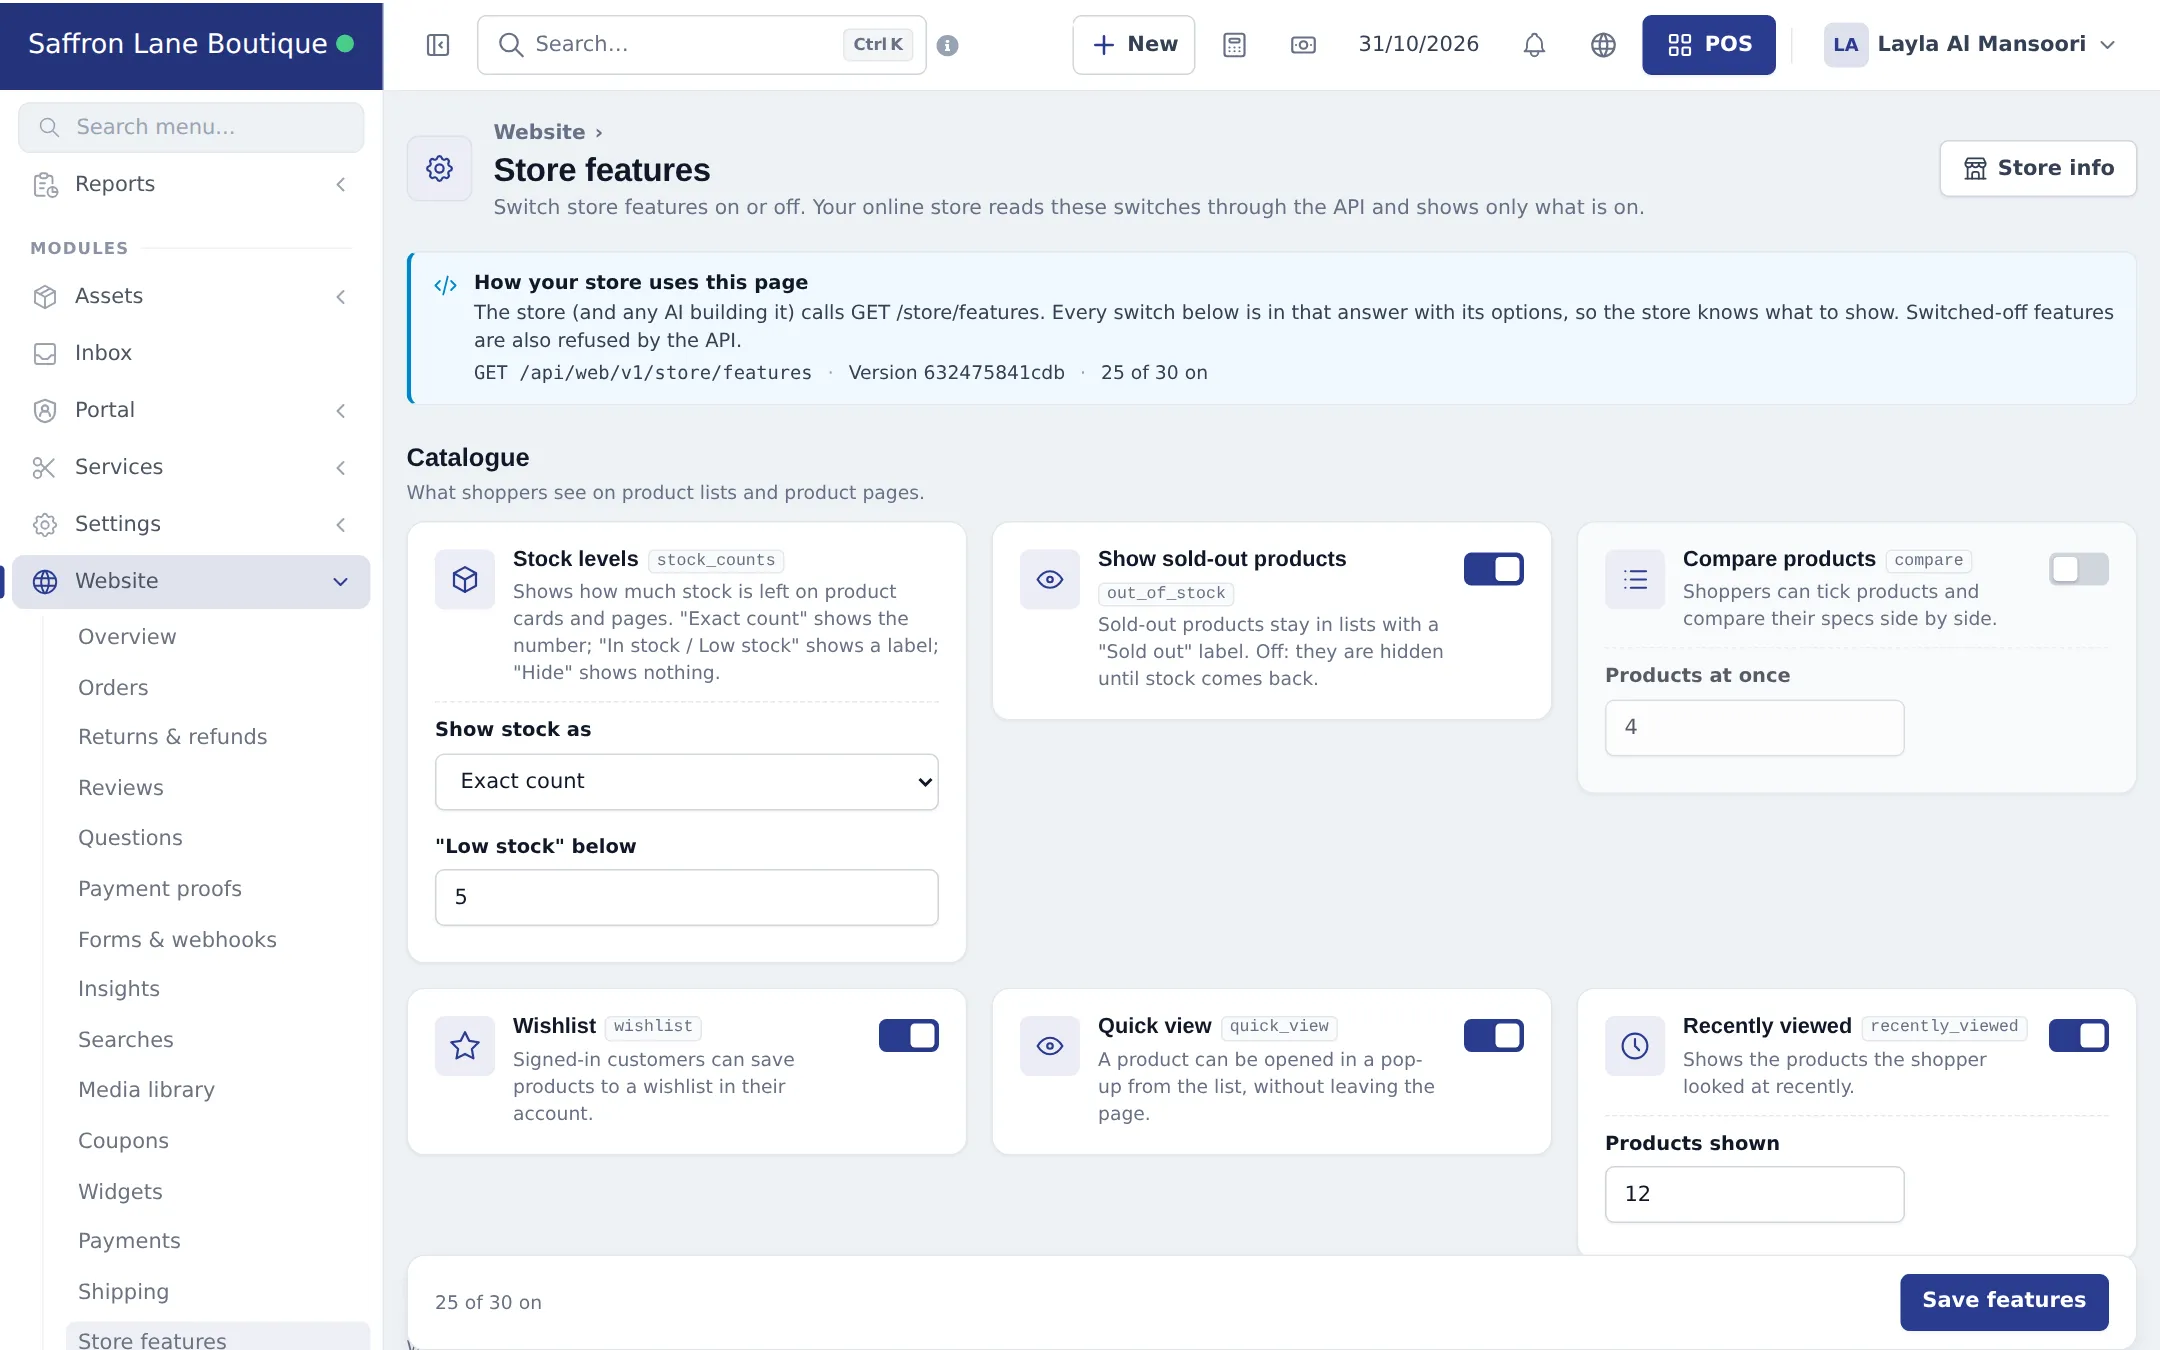Open the Store info button

pyautogui.click(x=2038, y=168)
